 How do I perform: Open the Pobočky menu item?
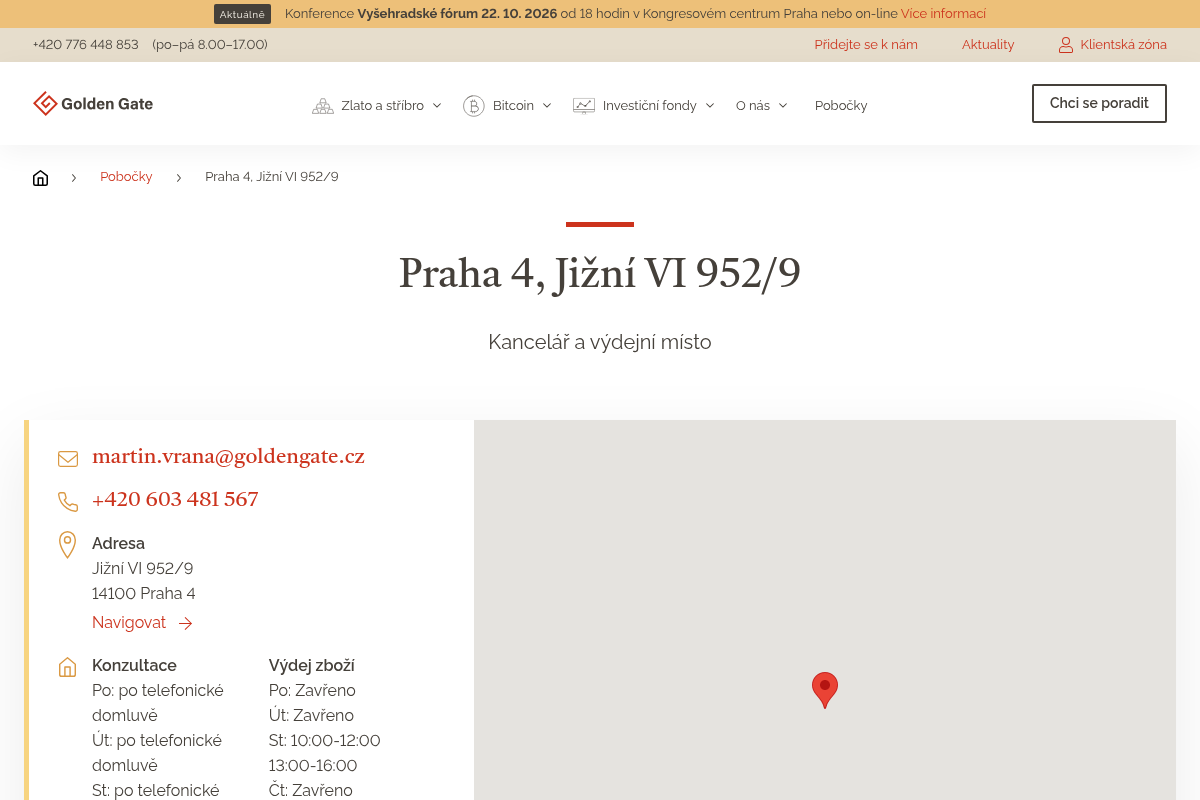tap(841, 105)
